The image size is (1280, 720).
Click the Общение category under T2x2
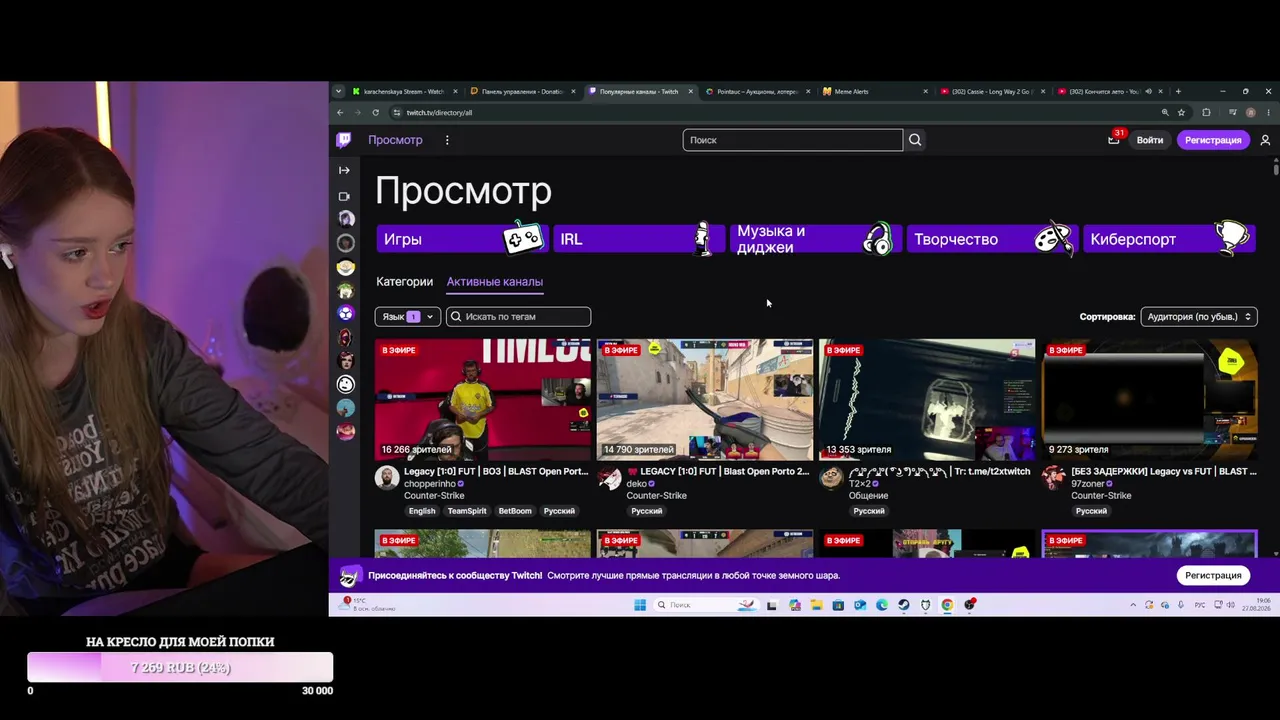tap(868, 496)
